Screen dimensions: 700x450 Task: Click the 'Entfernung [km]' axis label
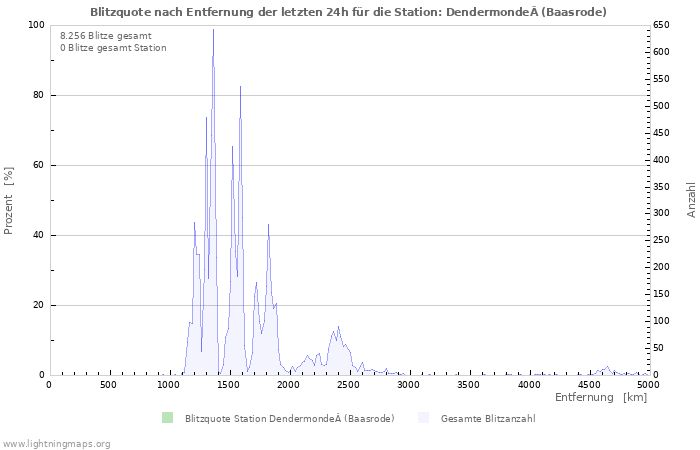[x=601, y=397]
